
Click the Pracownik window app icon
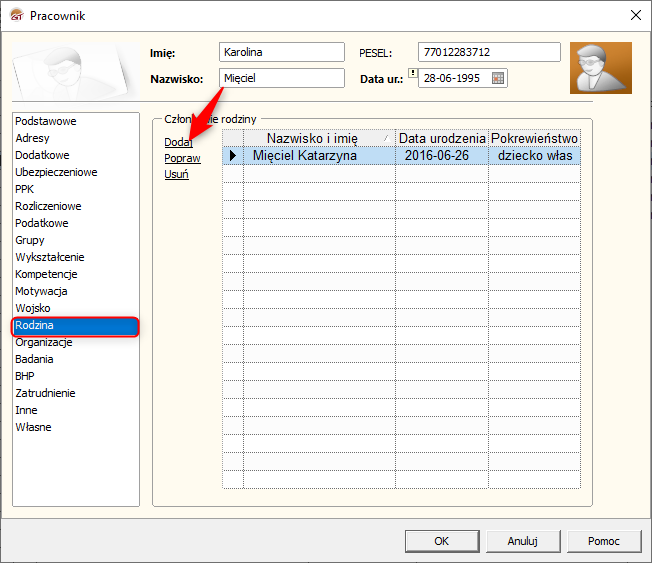click(17, 16)
